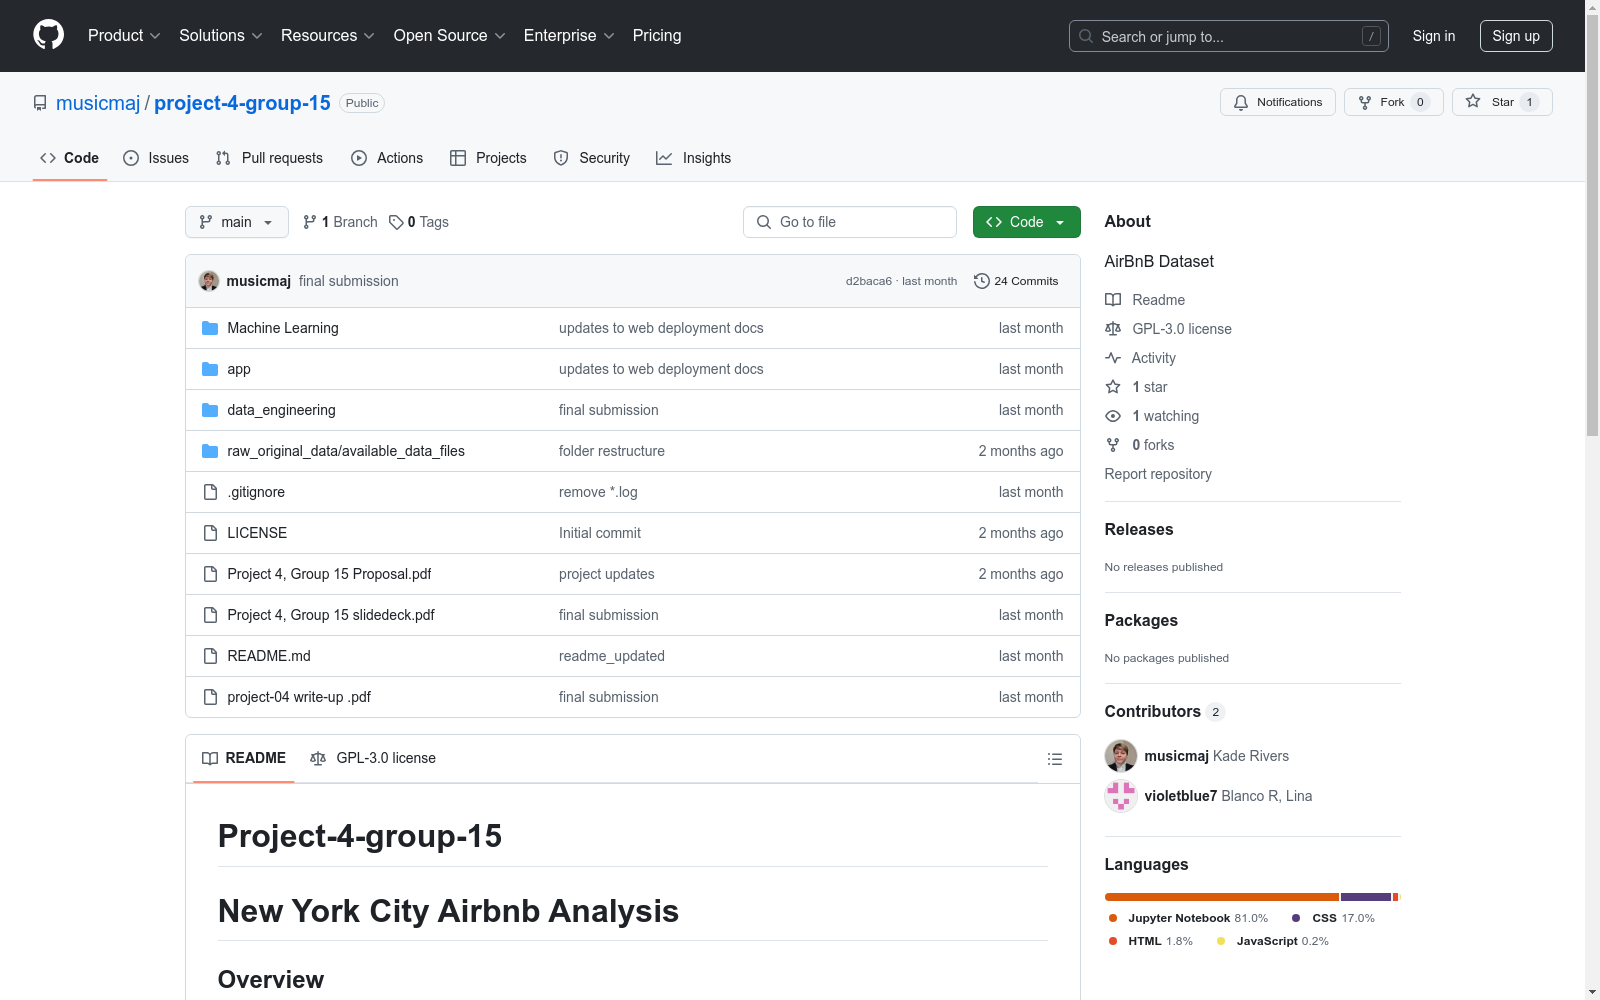Open the main branch selector dropdown
This screenshot has height=1000, width=1600.
click(237, 222)
